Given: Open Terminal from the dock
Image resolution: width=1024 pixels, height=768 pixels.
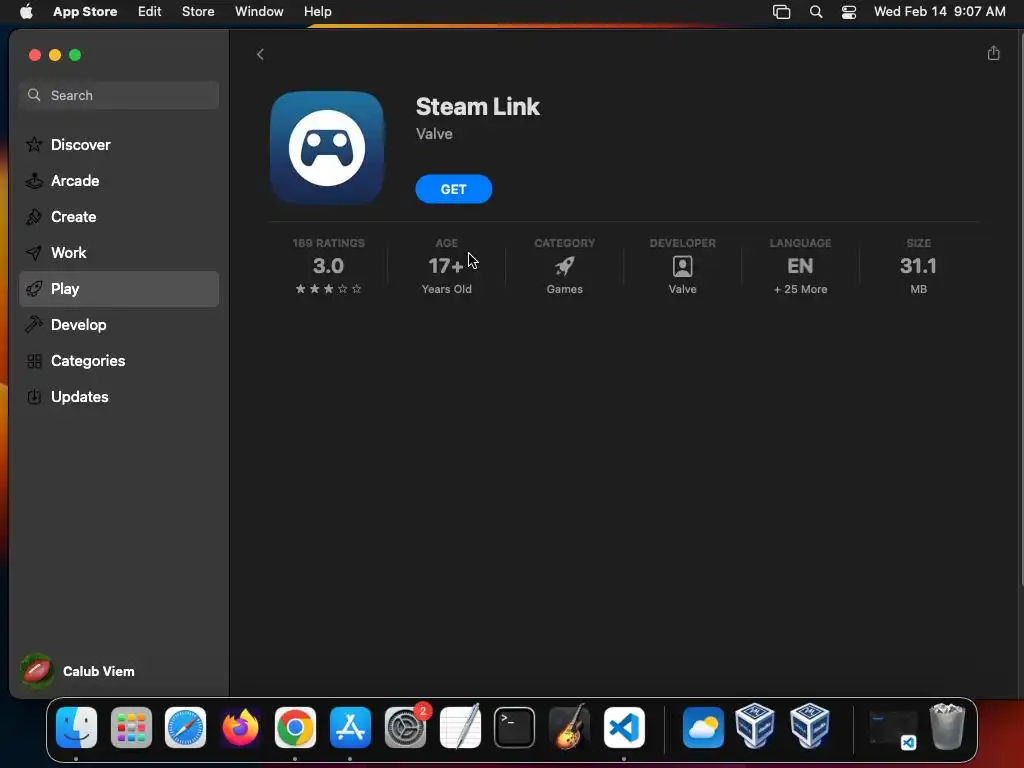Looking at the screenshot, I should point(515,727).
